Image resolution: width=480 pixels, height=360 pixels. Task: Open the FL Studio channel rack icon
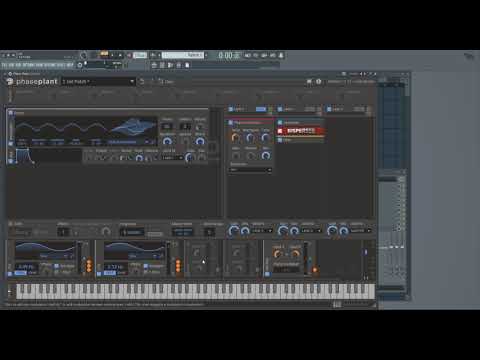(x=170, y=65)
